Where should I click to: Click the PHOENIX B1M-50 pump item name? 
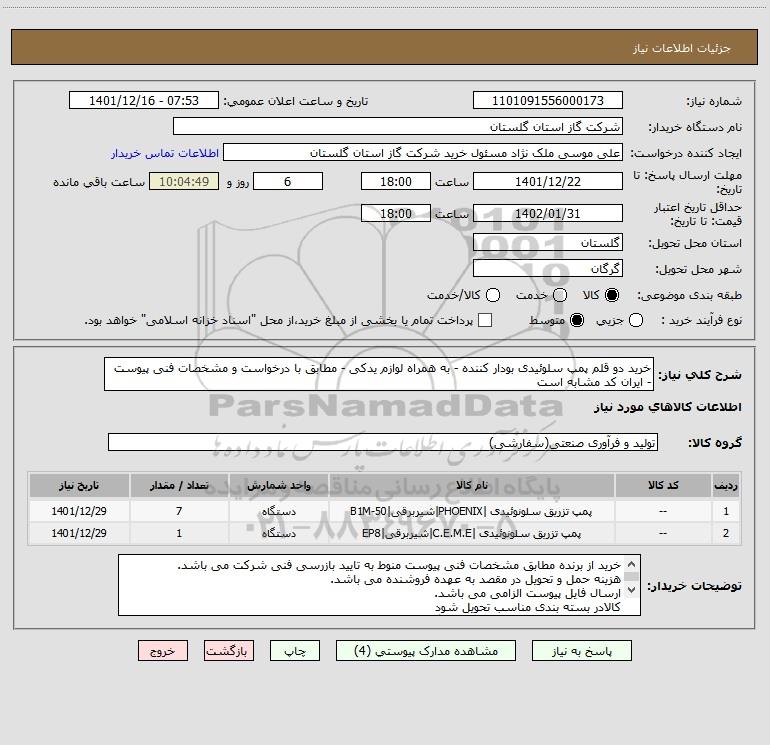click(x=471, y=511)
